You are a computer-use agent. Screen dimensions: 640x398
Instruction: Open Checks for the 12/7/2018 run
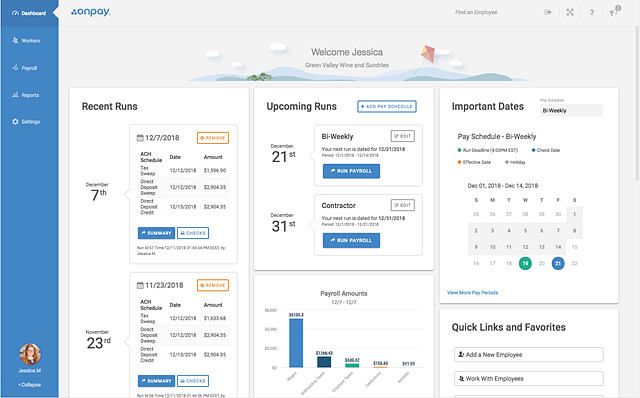pyautogui.click(x=193, y=233)
